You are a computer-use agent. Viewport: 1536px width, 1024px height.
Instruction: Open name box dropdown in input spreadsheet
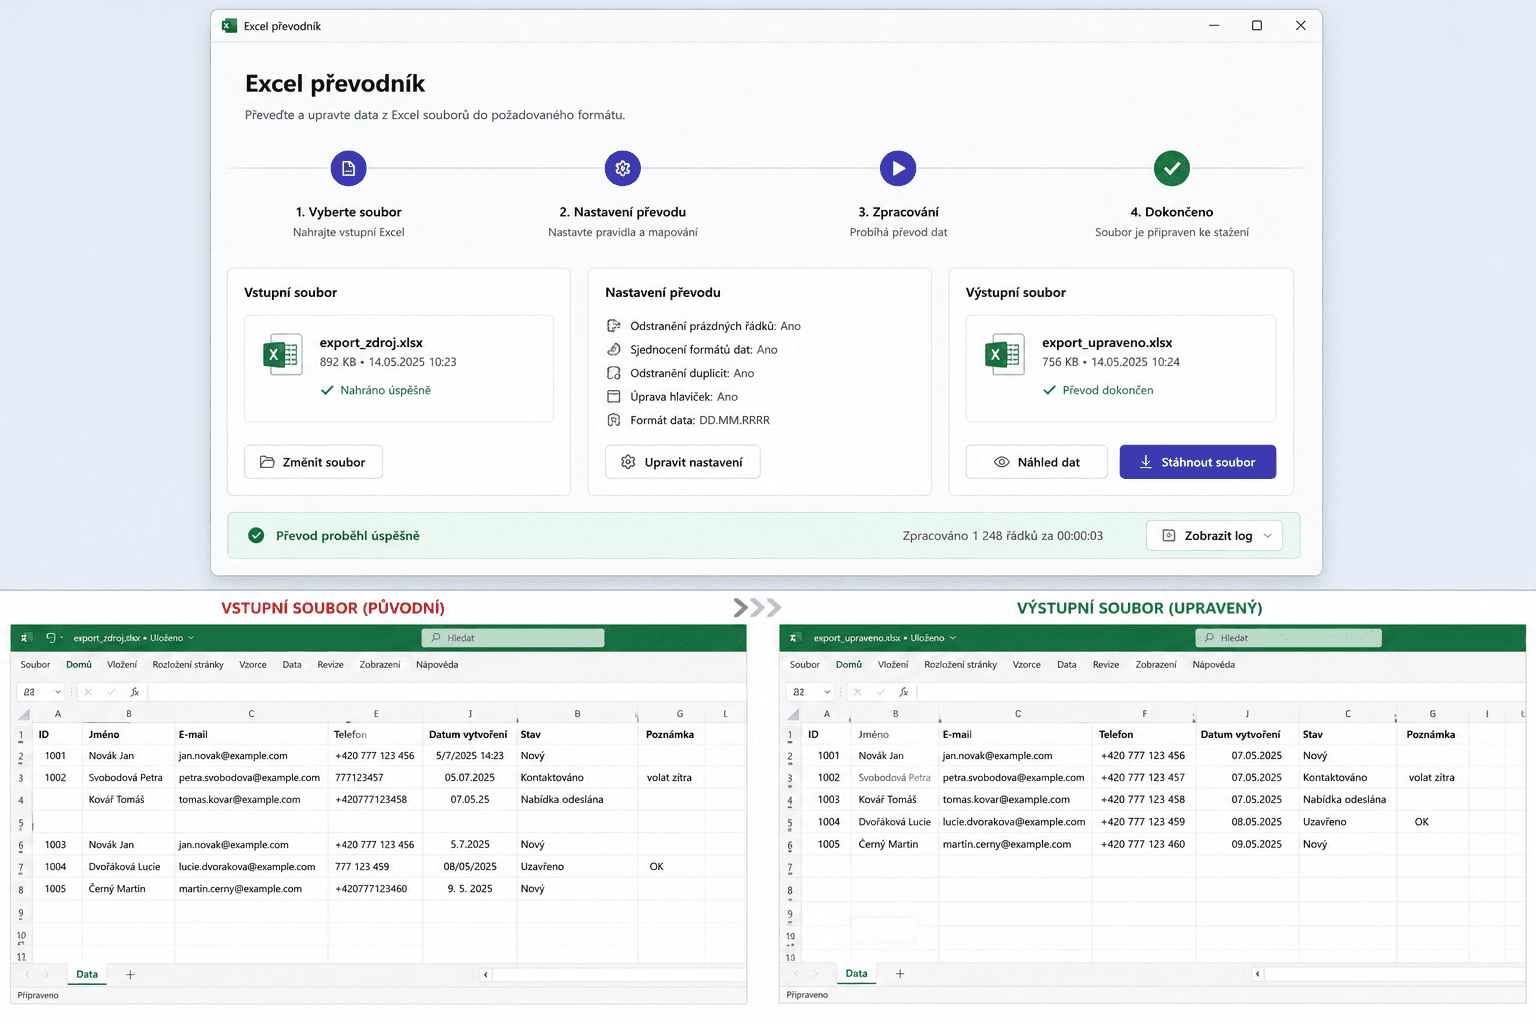58,692
